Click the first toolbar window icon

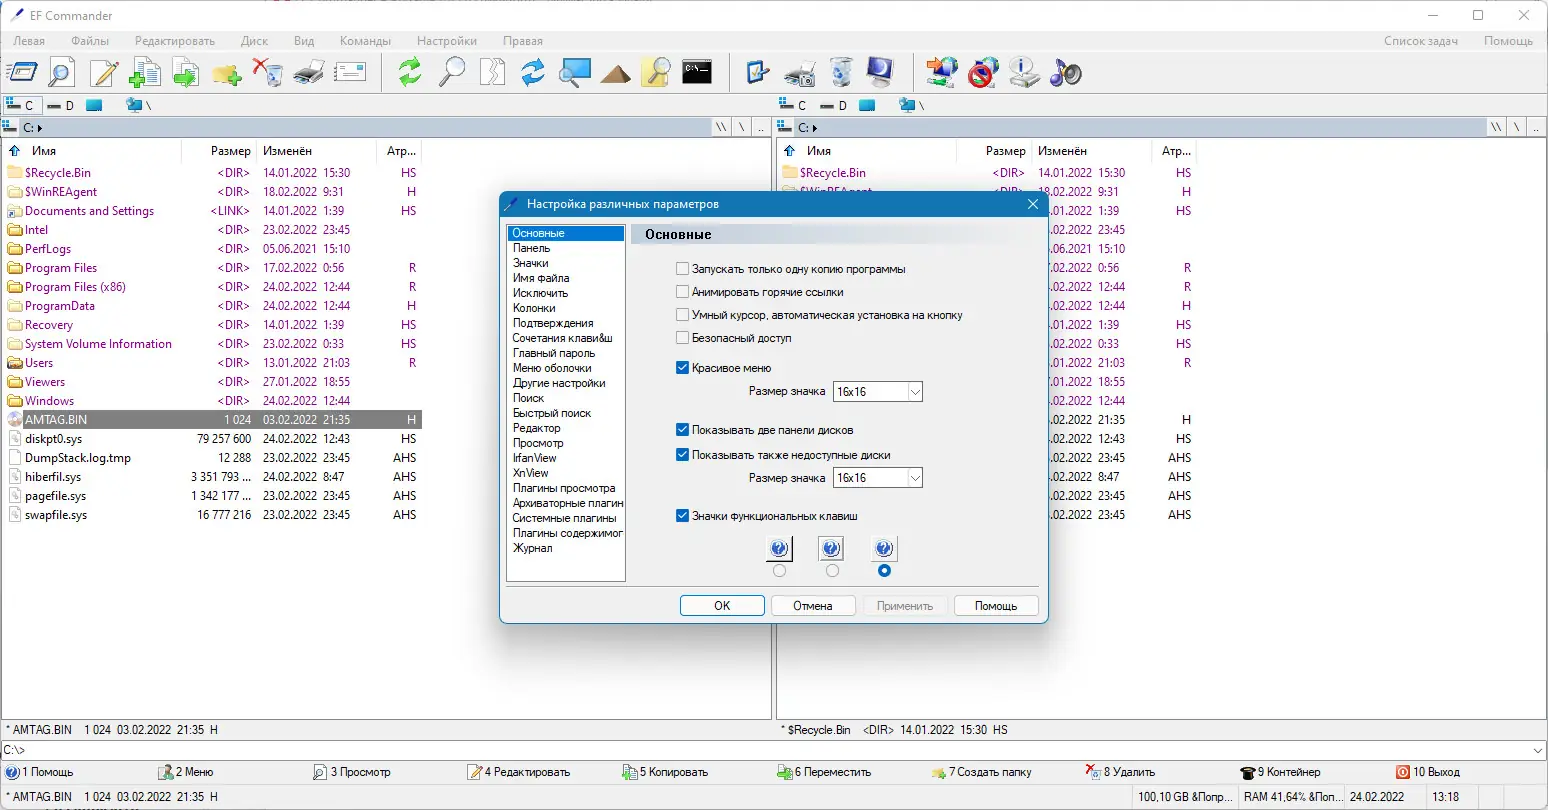(x=22, y=72)
